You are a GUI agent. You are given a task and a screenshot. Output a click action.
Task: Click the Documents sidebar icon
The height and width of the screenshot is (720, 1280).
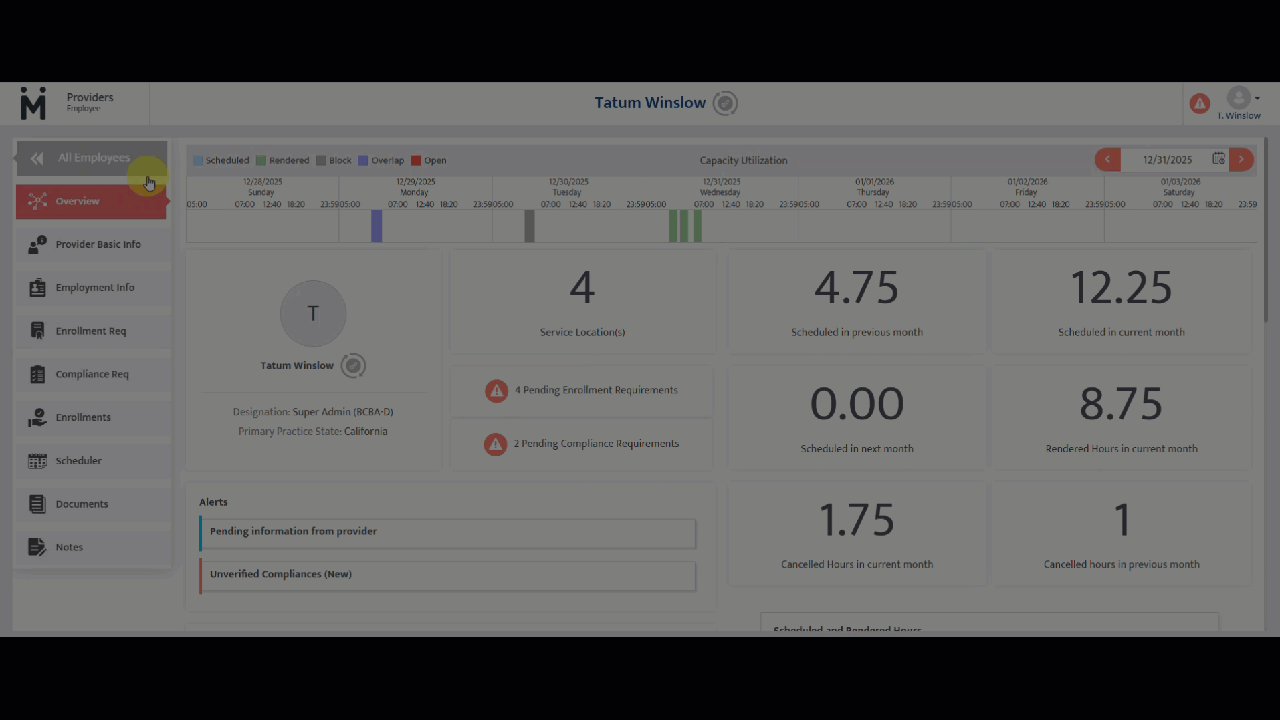point(37,504)
